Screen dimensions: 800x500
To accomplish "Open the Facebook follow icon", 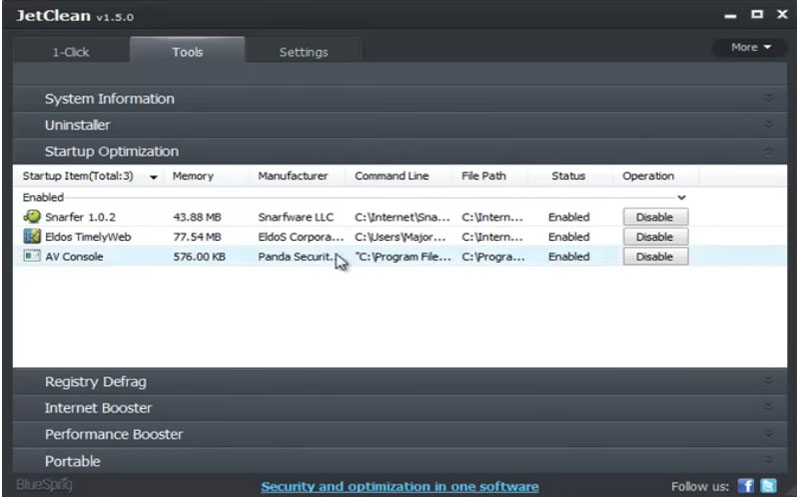I will click(745, 486).
